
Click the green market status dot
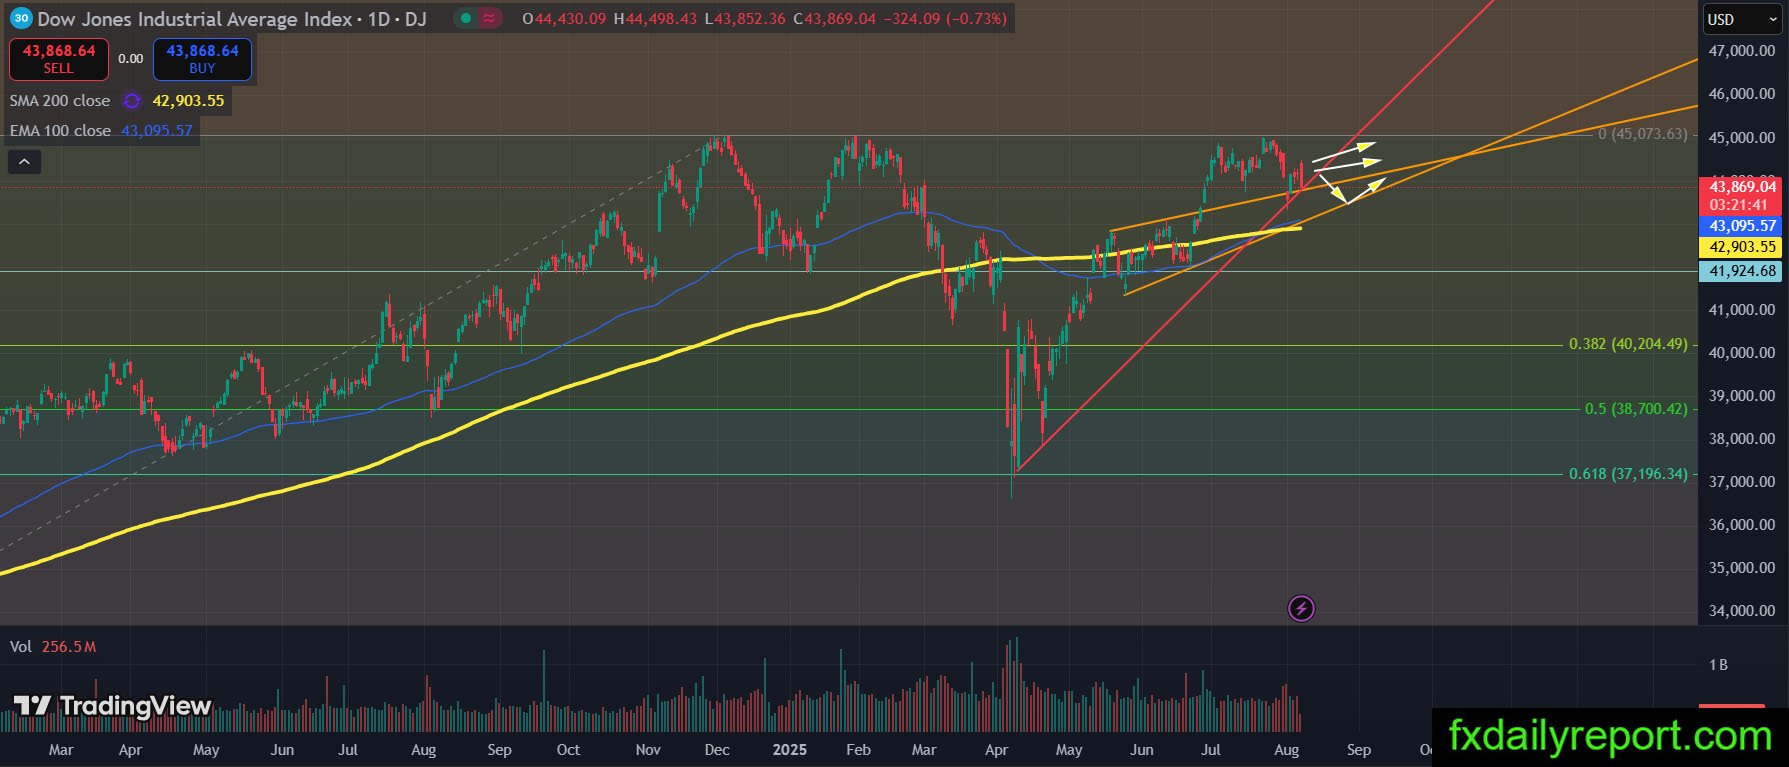coord(466,19)
